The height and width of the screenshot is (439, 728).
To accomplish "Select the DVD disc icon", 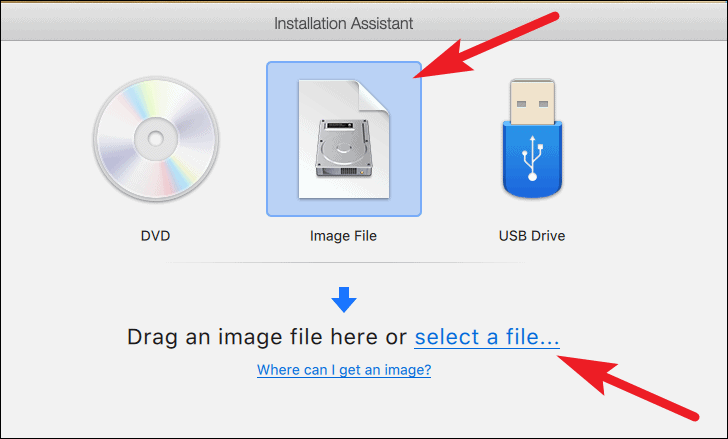I will (x=156, y=139).
